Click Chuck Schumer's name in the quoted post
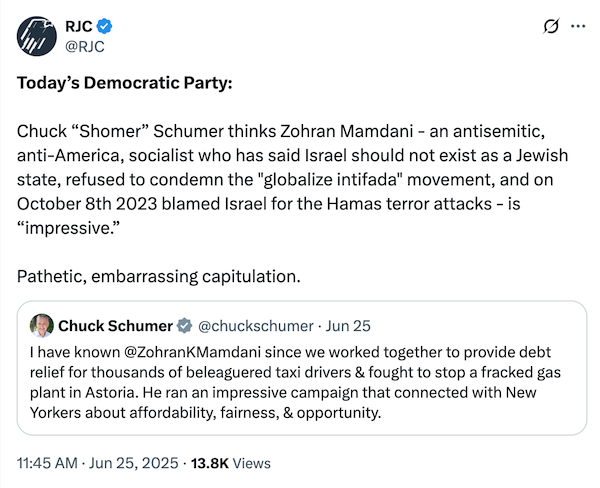 pyautogui.click(x=115, y=326)
